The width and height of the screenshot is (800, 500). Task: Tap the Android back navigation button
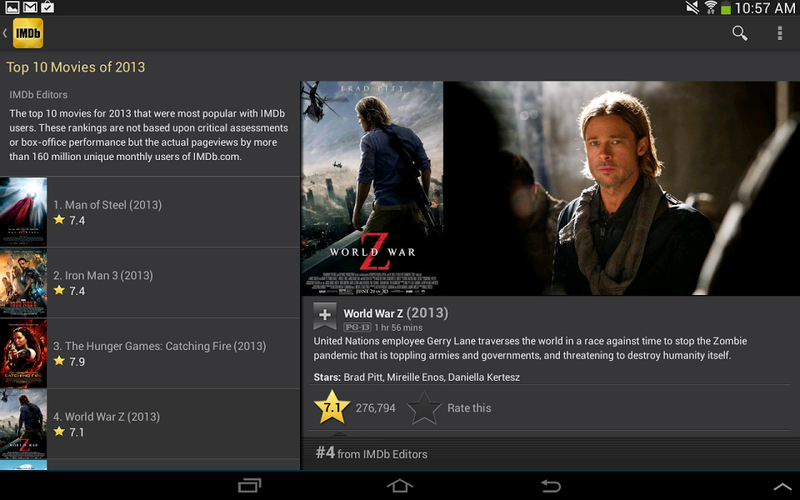coord(551,485)
